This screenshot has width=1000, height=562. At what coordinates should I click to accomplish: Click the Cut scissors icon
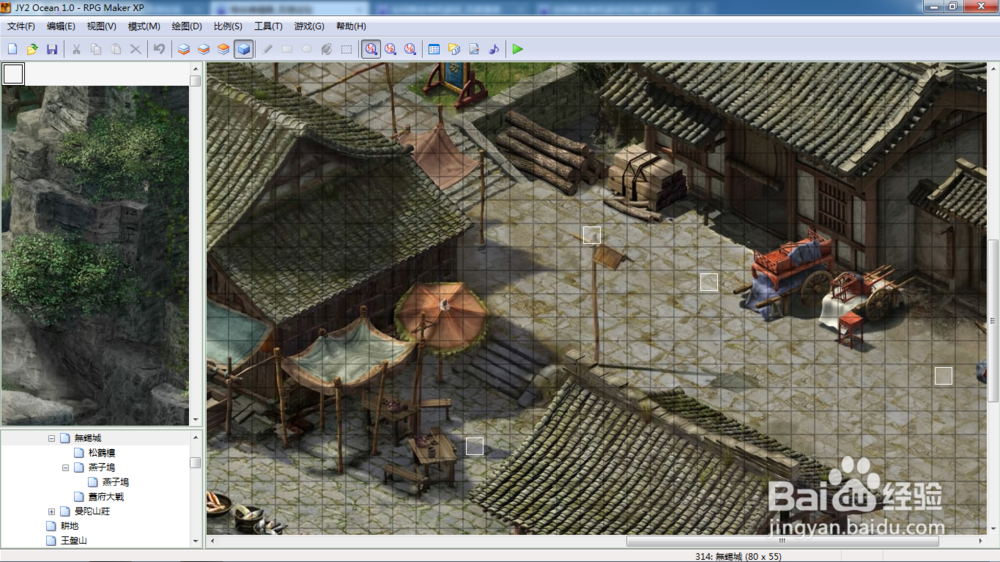tap(76, 49)
